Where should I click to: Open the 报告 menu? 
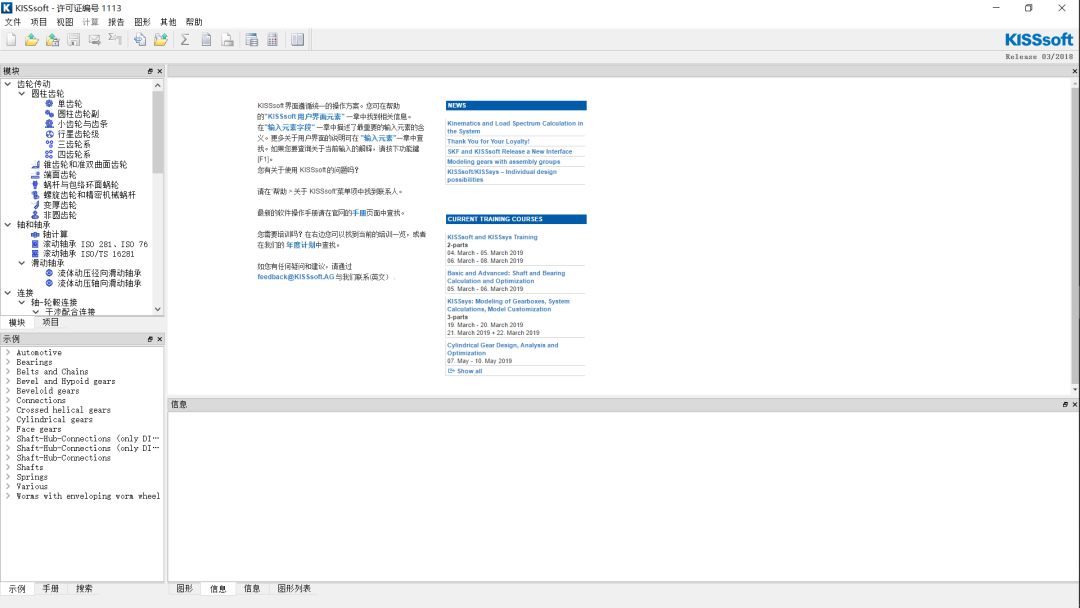point(116,22)
